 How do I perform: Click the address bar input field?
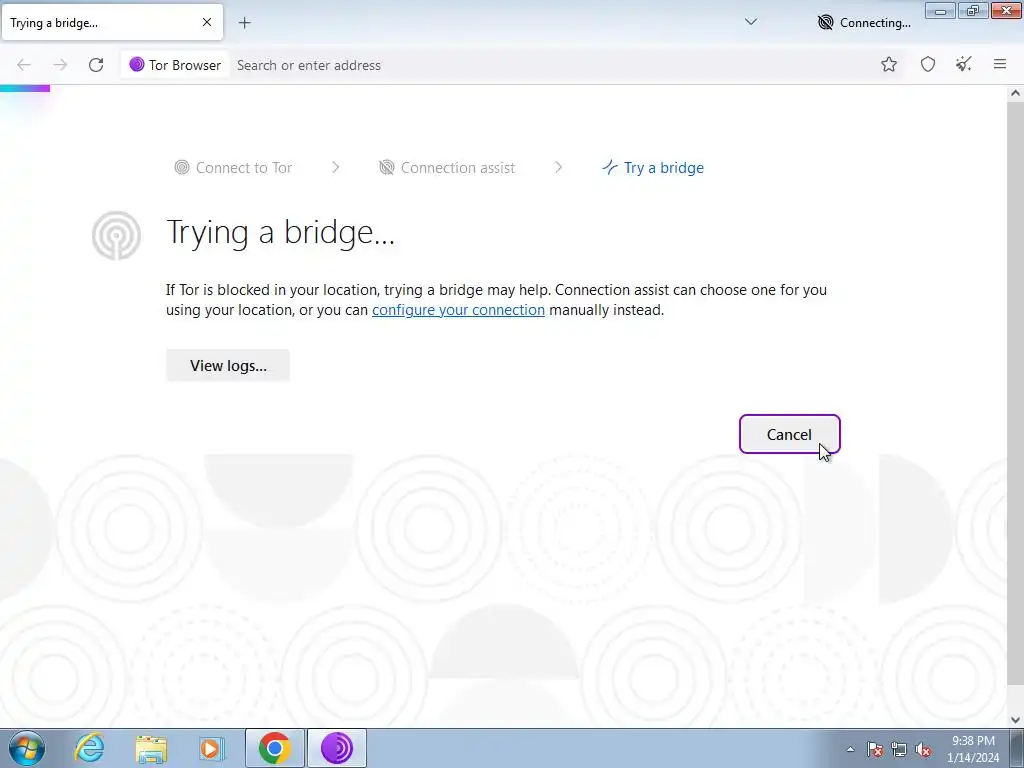[552, 65]
